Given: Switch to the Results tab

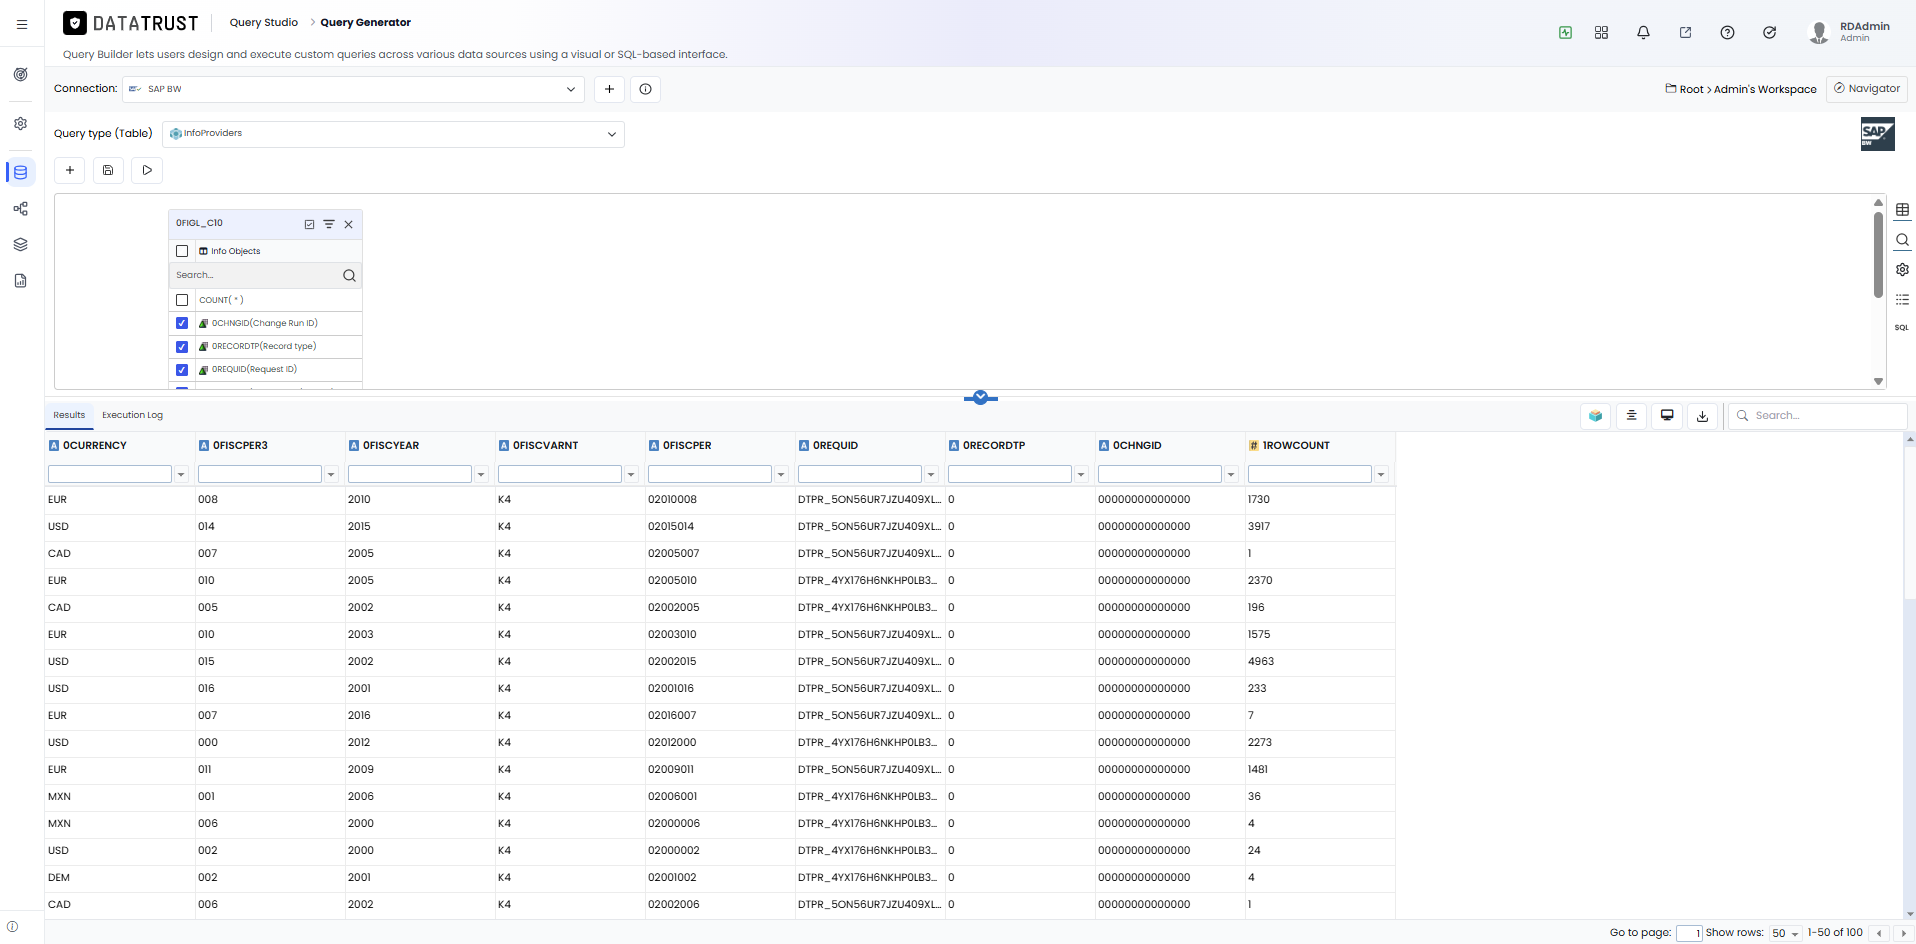Looking at the screenshot, I should (x=69, y=415).
